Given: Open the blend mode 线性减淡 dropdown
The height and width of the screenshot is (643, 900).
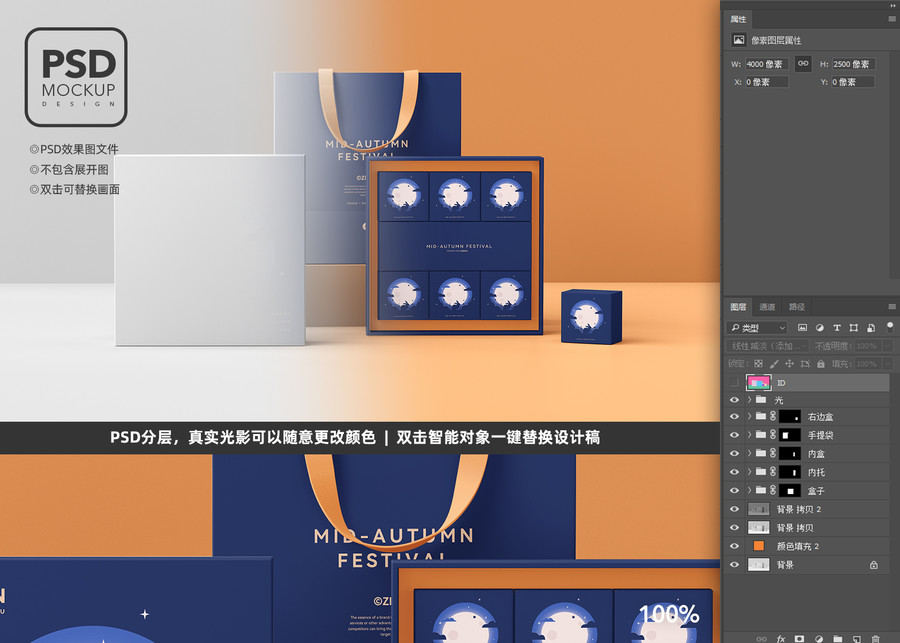Looking at the screenshot, I should (x=768, y=346).
